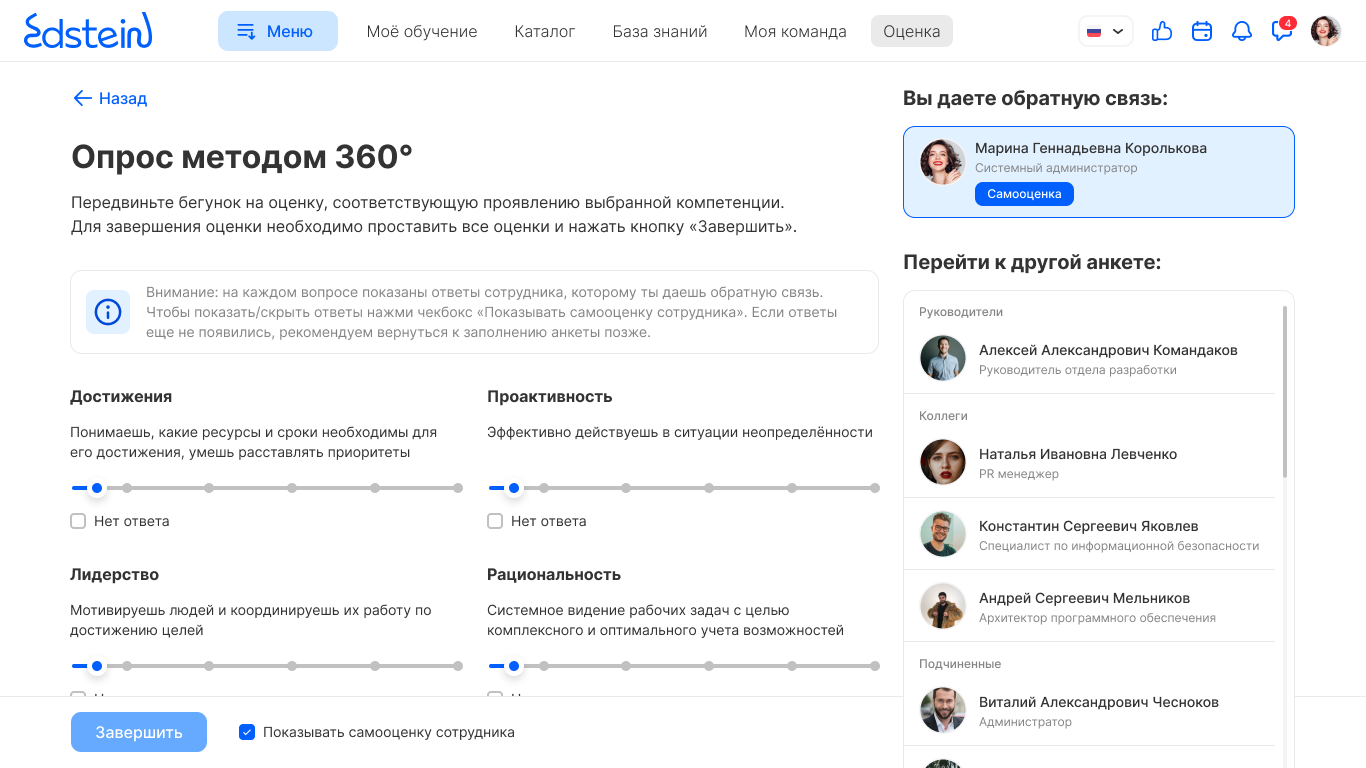Click the Edstein logo
The image size is (1366, 768).
point(88,31)
